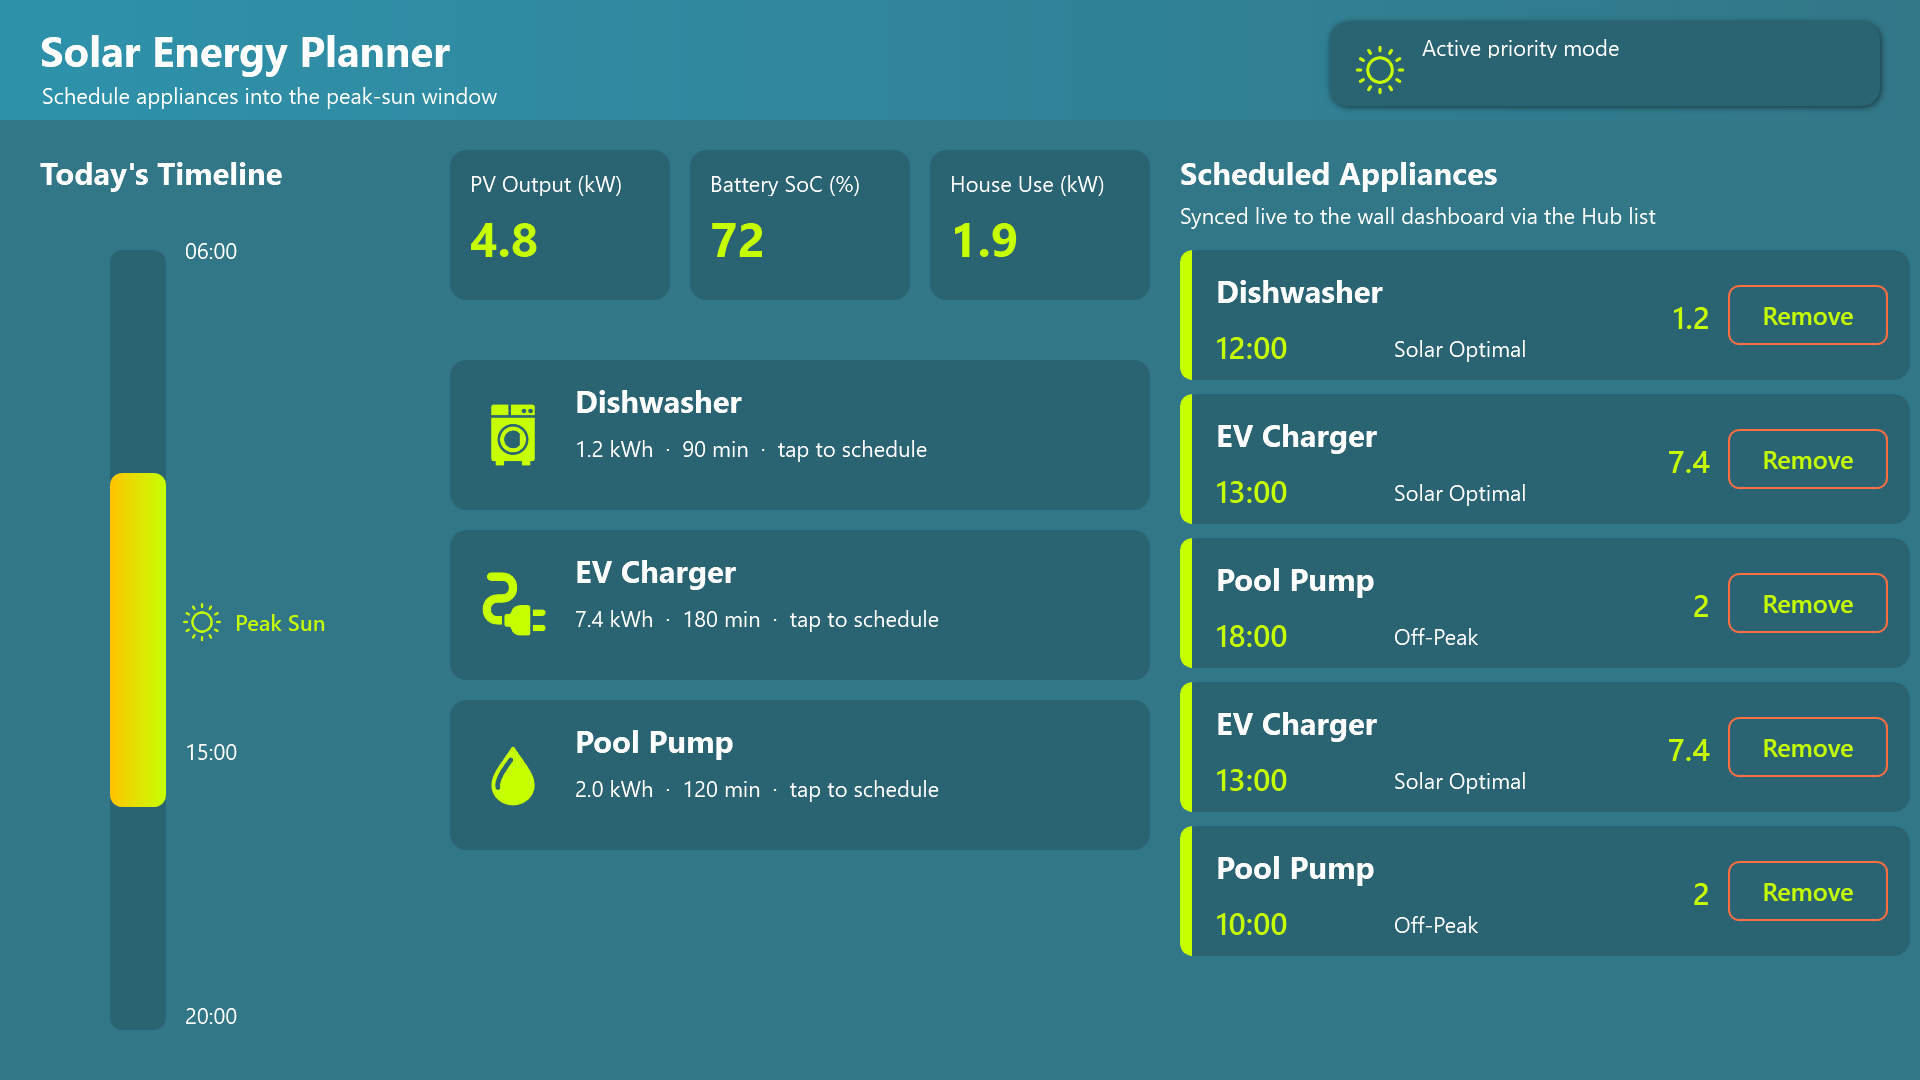
Task: Open the Battery SoC (%) tile
Action: pyautogui.click(x=800, y=225)
